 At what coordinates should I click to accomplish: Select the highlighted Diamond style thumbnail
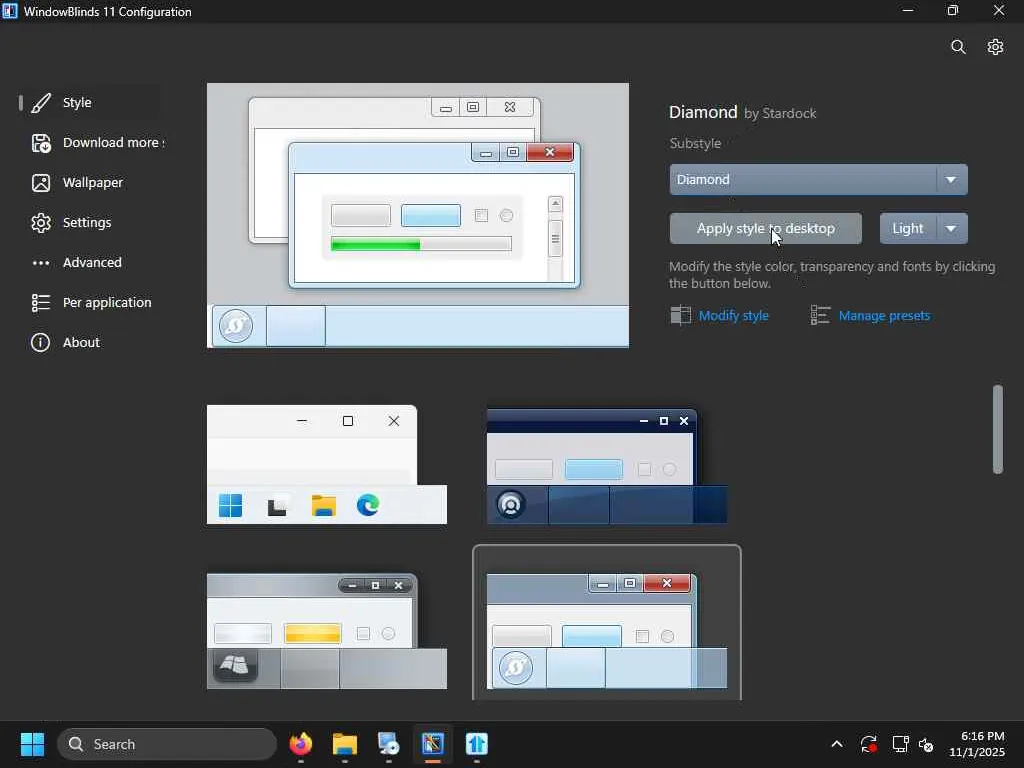point(607,623)
